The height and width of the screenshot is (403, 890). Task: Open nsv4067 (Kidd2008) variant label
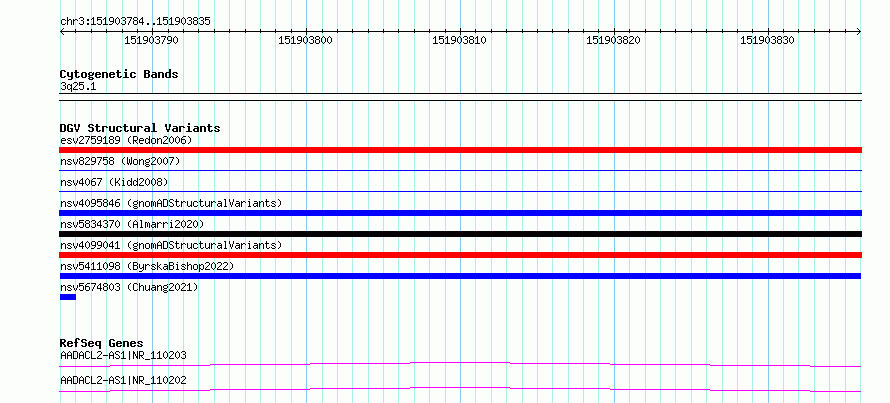click(114, 182)
